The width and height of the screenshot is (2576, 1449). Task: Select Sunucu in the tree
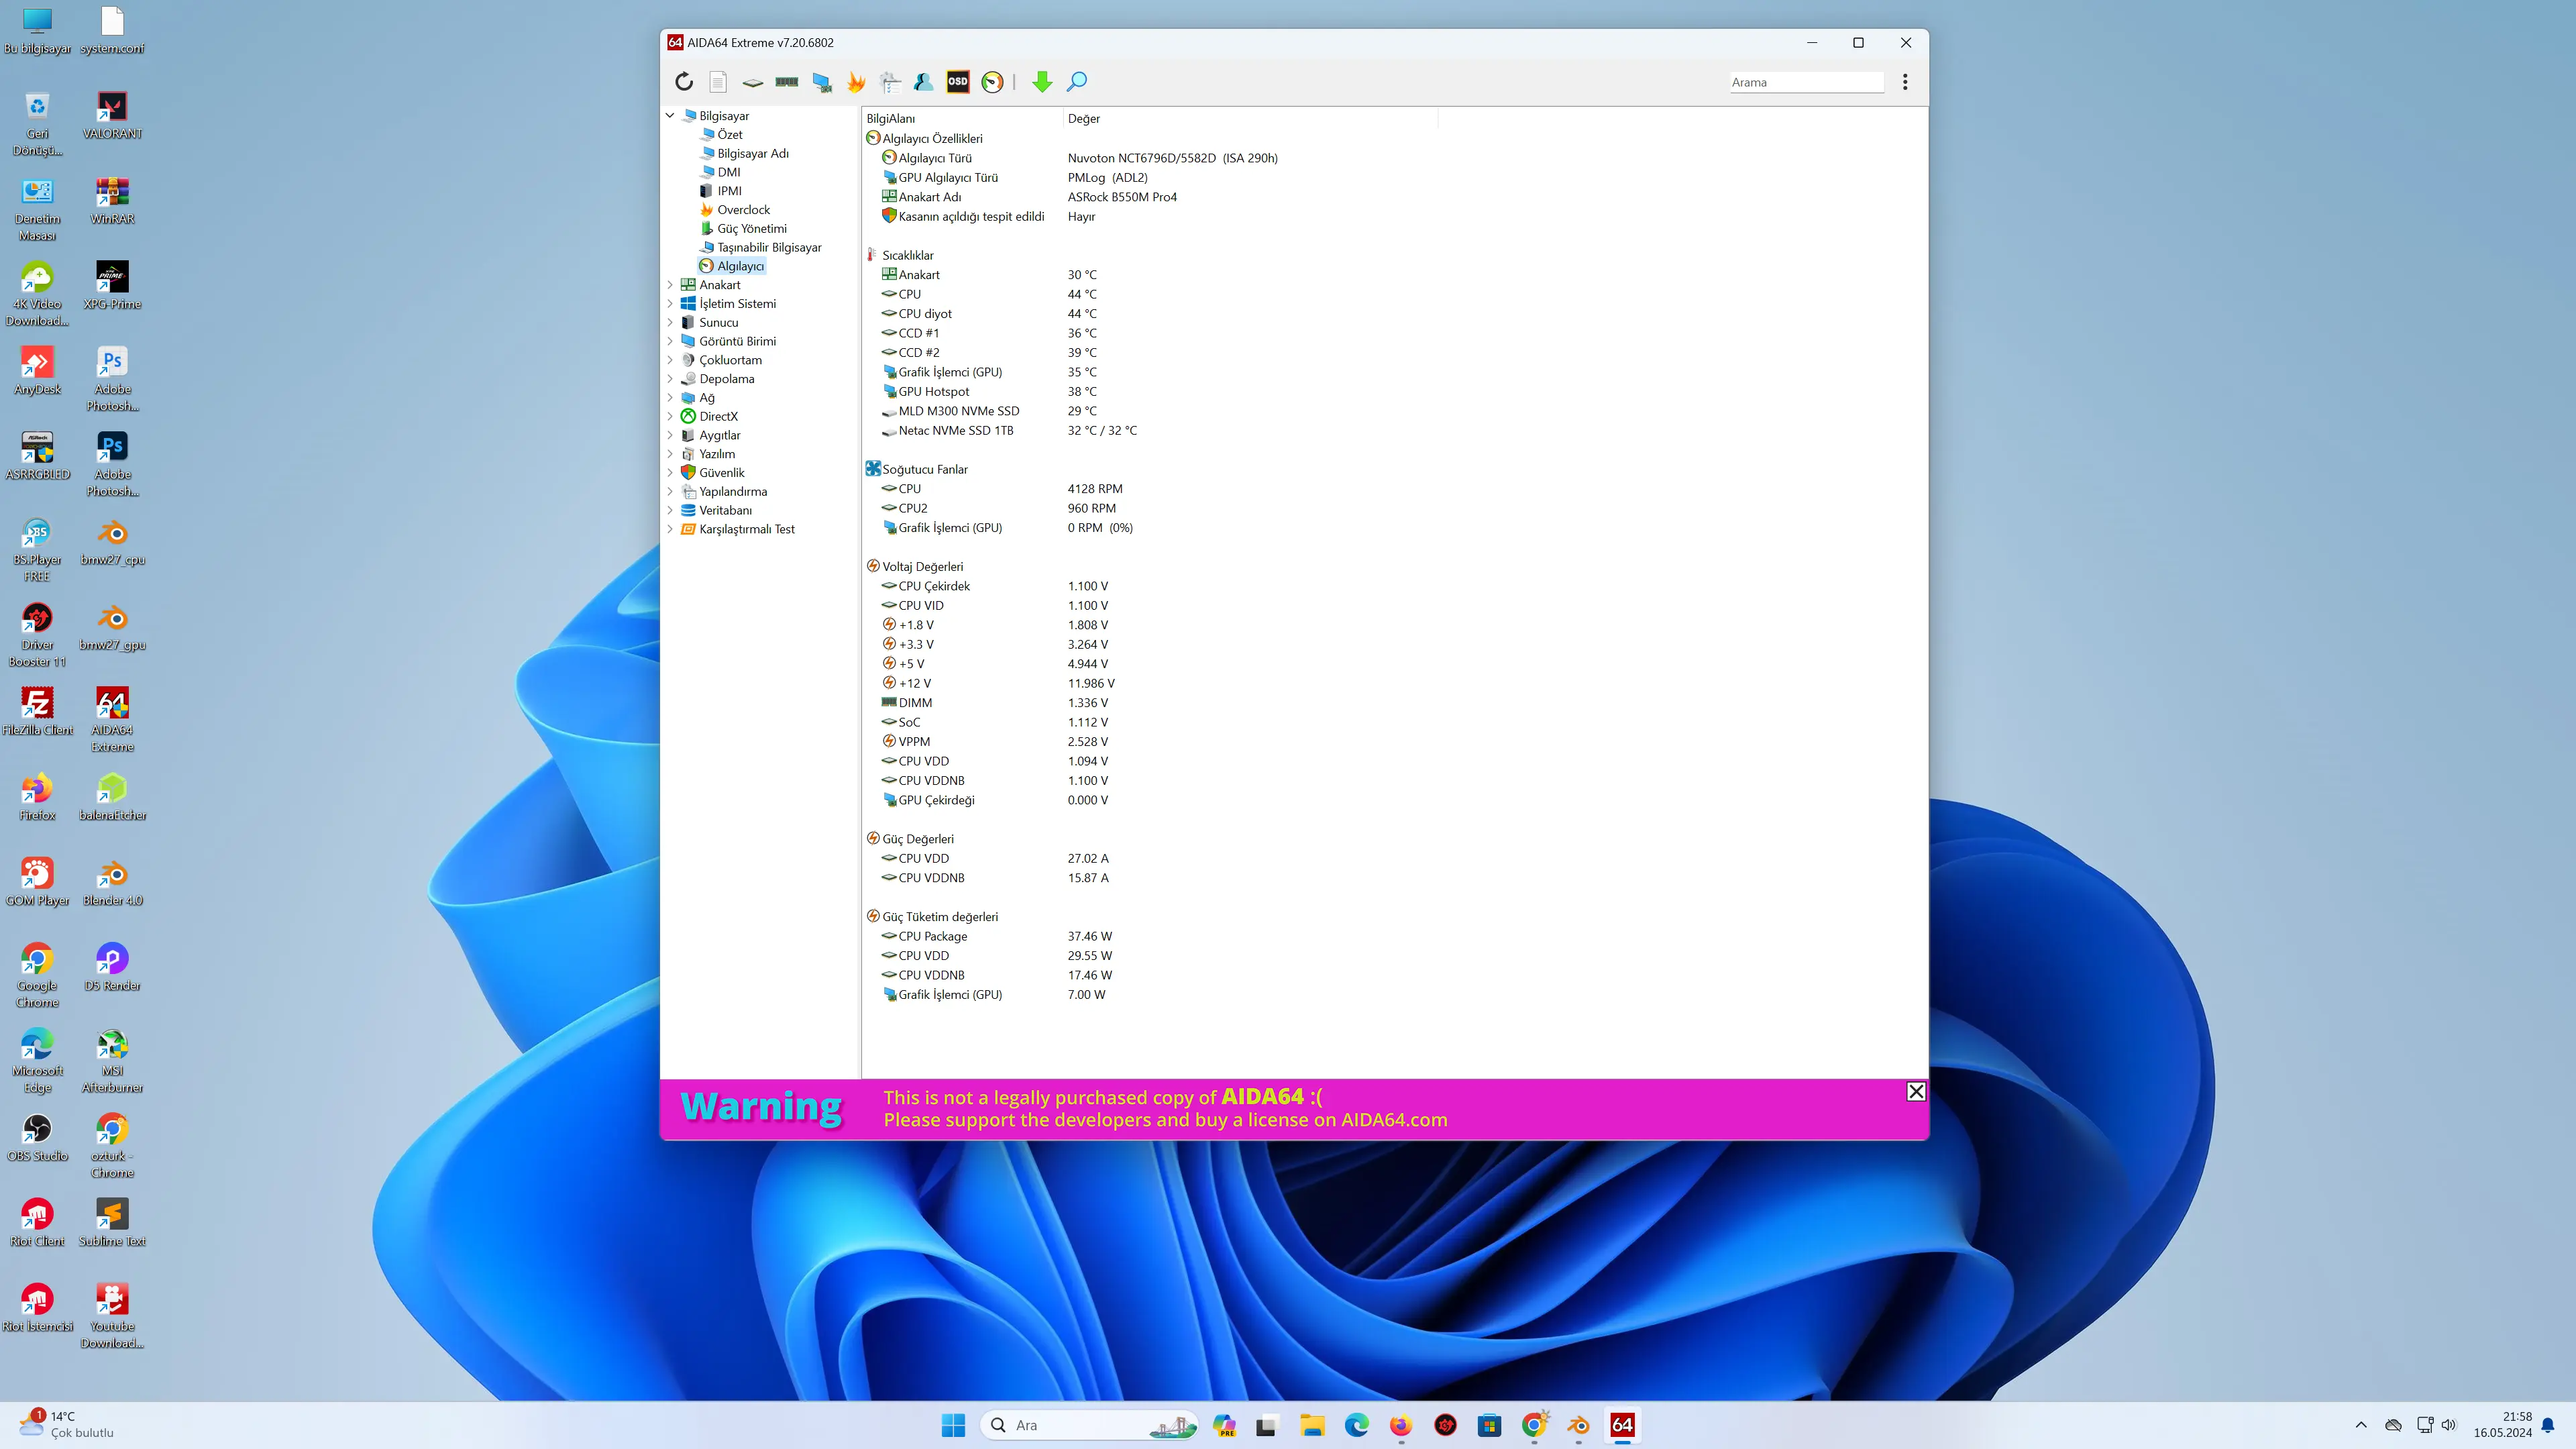click(x=718, y=322)
